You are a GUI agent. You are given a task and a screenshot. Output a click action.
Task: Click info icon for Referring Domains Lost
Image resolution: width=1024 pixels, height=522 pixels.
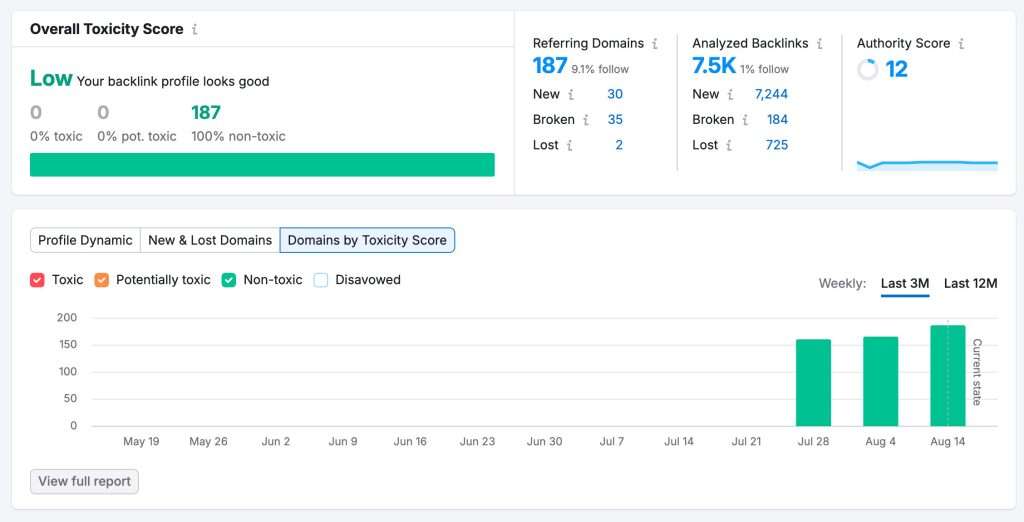click(x=569, y=146)
